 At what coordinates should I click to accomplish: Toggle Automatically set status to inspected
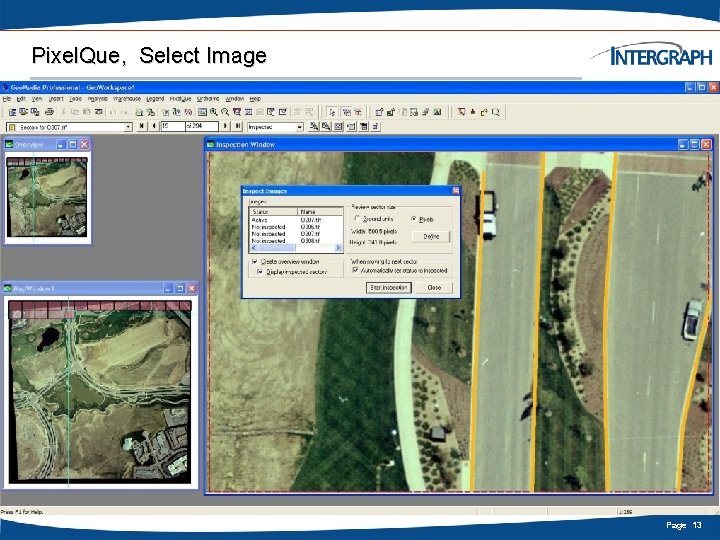(355, 270)
